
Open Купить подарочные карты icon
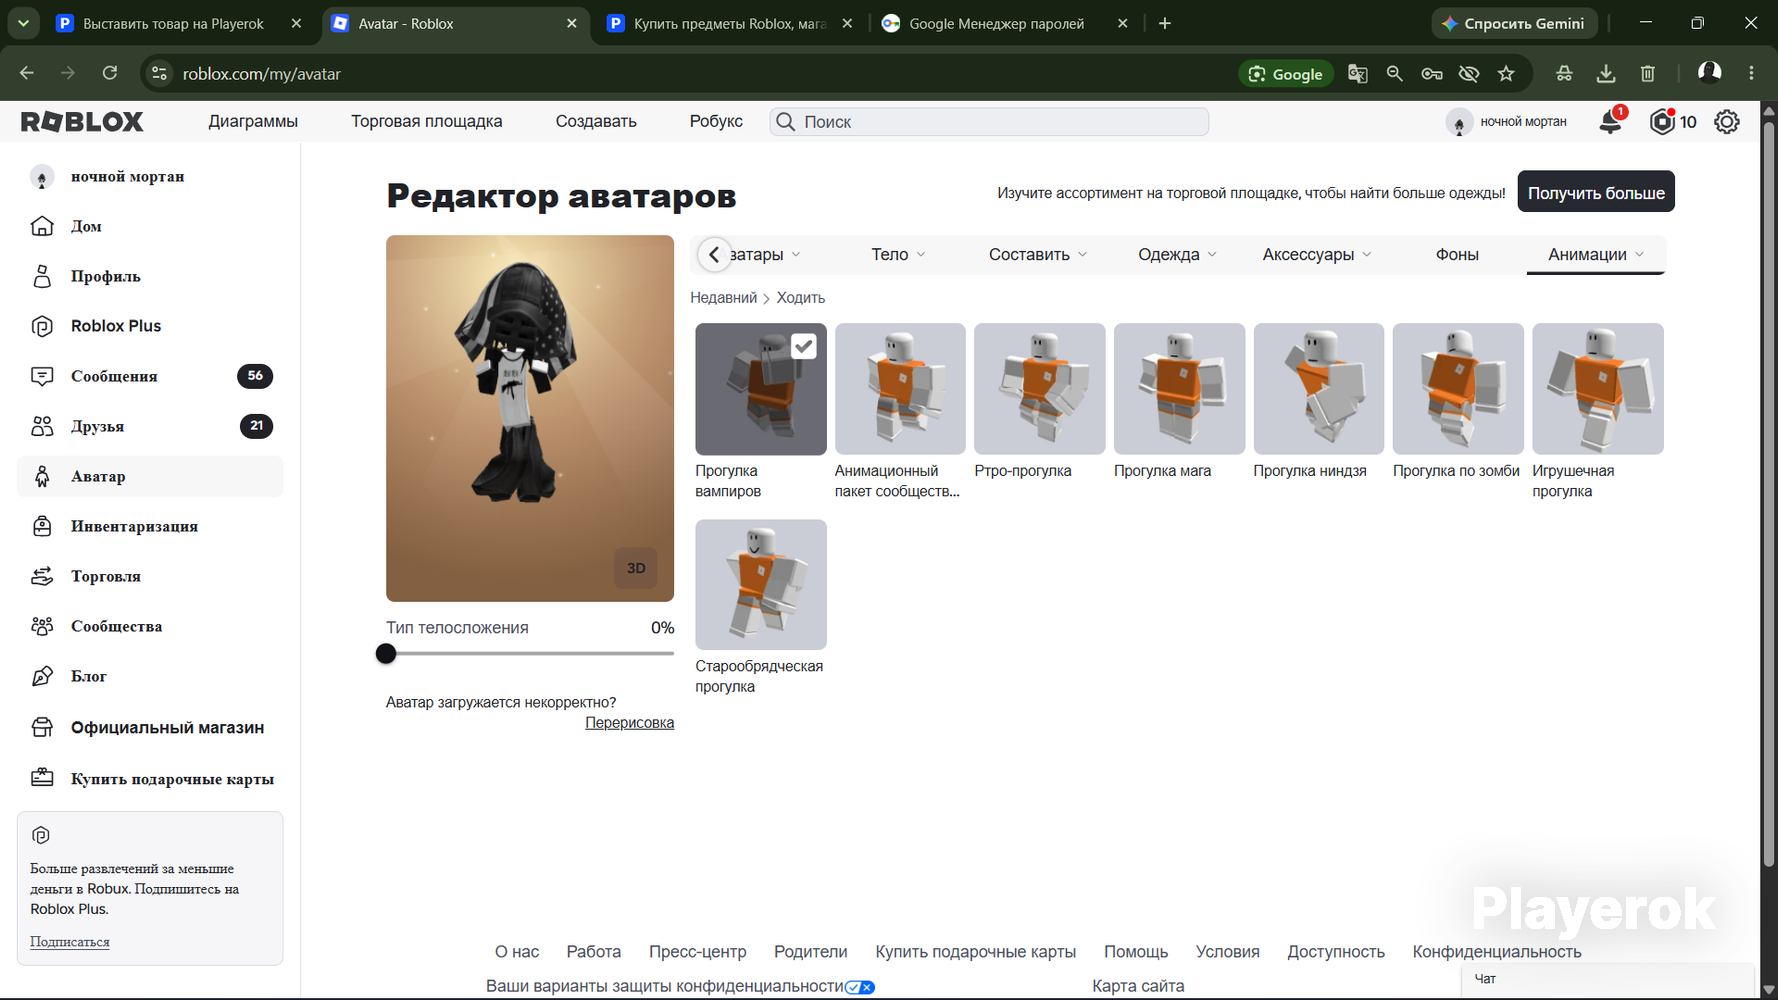42,778
